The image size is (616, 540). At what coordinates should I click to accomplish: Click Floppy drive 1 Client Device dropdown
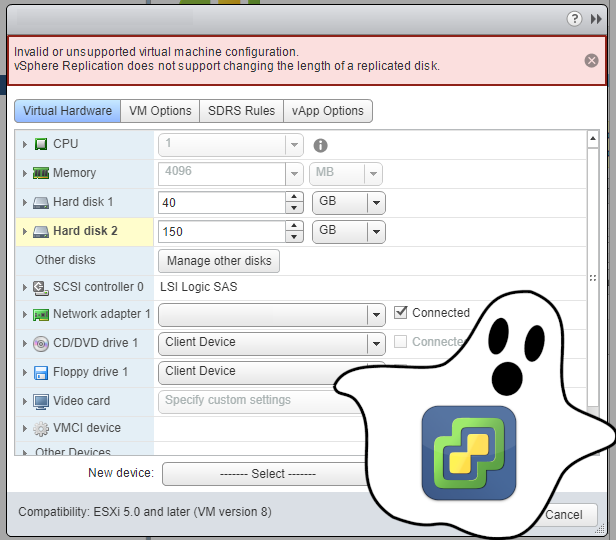coord(251,372)
